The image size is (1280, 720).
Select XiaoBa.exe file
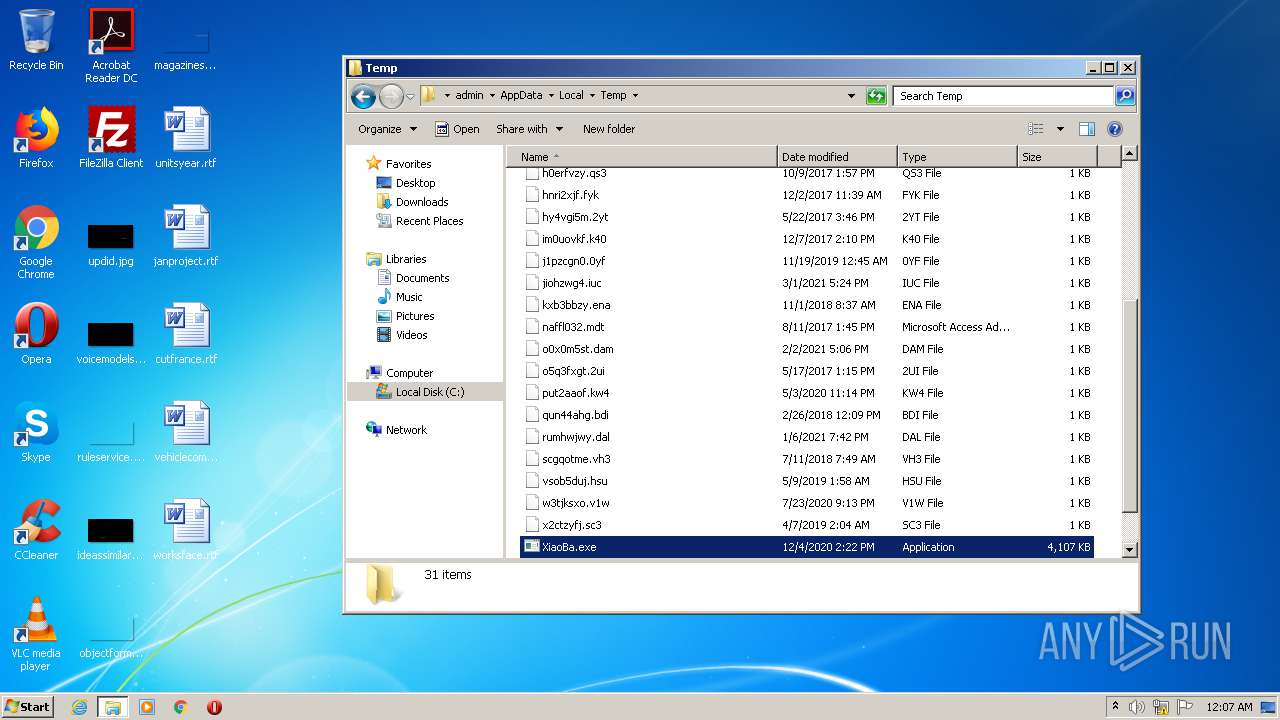(x=807, y=547)
